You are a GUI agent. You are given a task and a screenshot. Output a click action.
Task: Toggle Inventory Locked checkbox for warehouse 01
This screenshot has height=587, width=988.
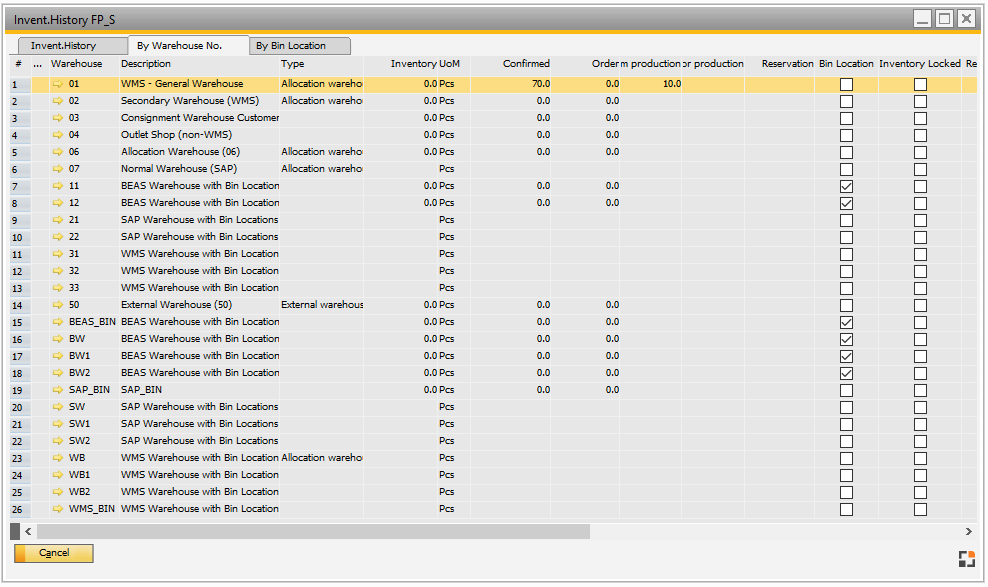(920, 84)
